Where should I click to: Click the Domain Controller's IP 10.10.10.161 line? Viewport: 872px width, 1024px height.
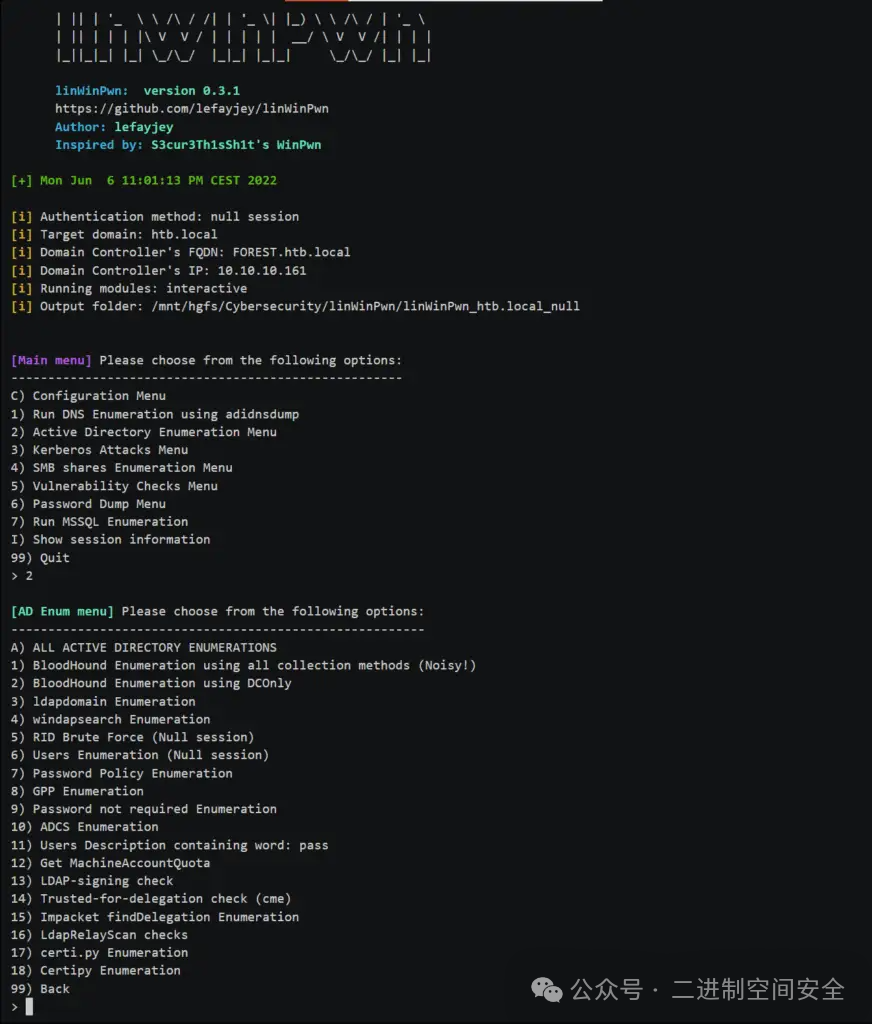pyautogui.click(x=159, y=270)
